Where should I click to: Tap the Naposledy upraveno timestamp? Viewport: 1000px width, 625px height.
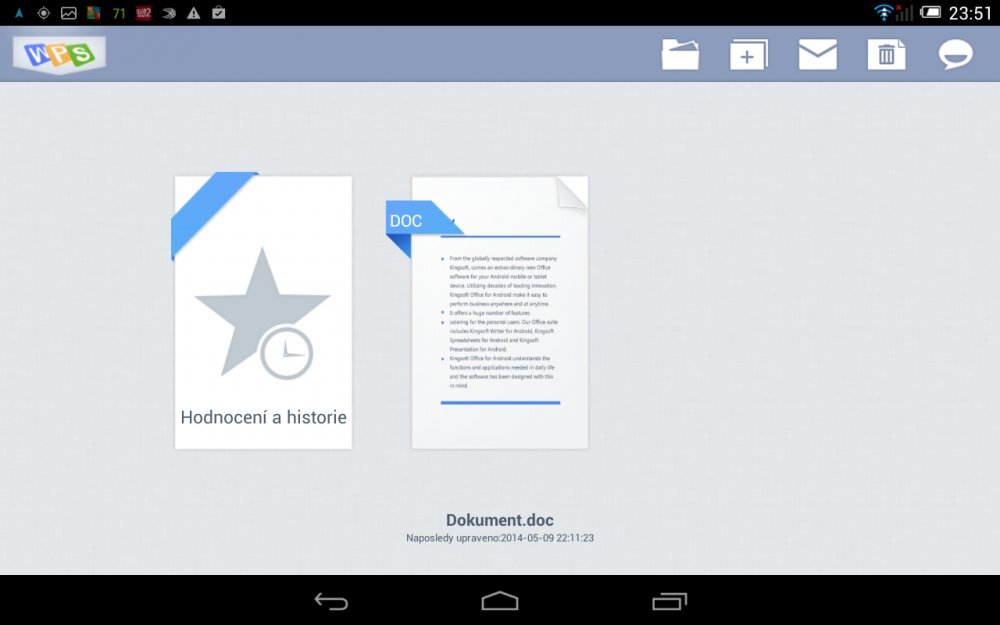[x=500, y=538]
